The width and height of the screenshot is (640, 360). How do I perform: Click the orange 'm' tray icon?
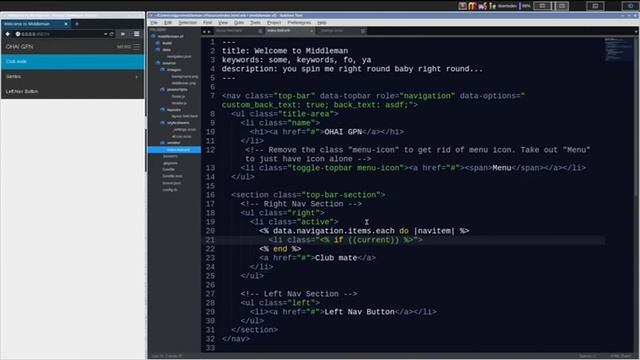pos(472,6)
